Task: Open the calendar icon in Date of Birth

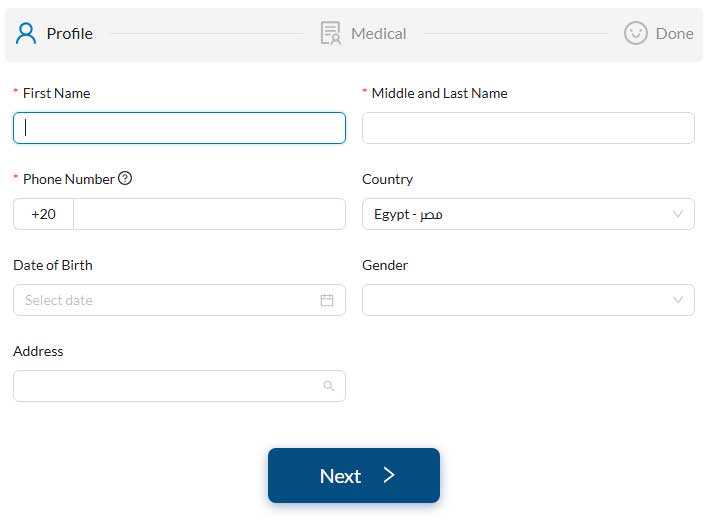Action: (327, 300)
